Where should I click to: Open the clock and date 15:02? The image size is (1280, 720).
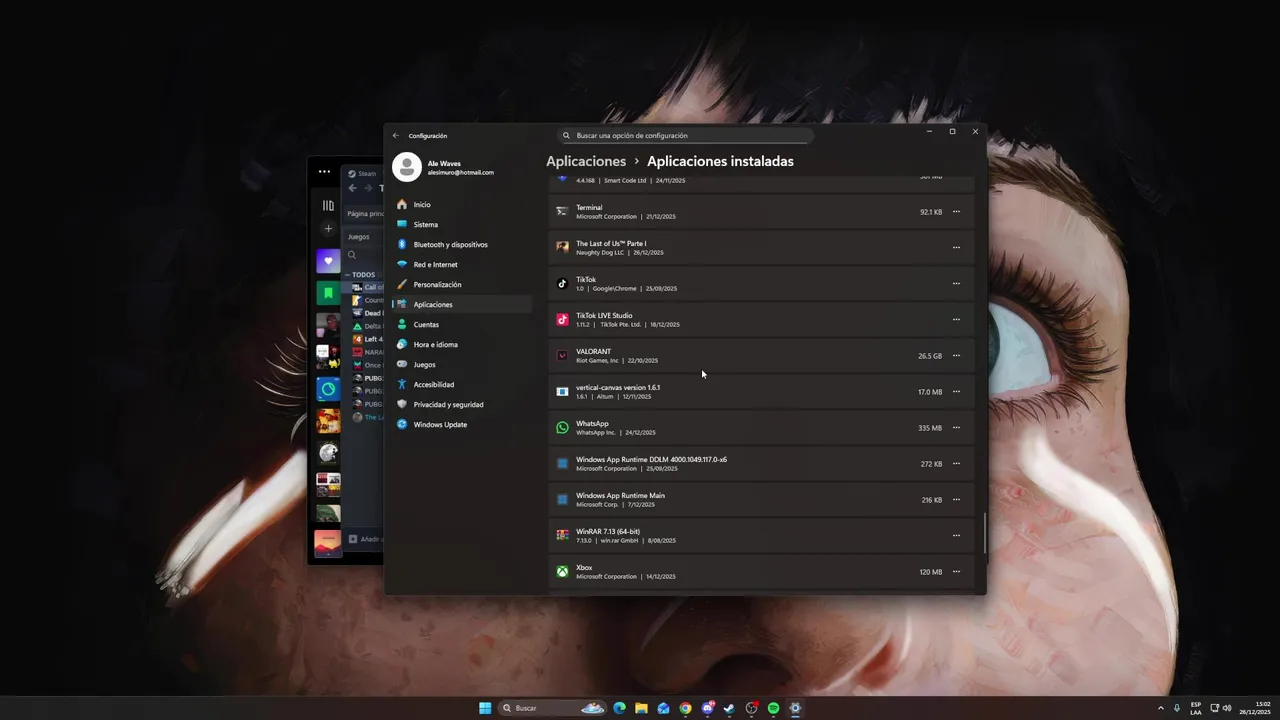[1255, 708]
